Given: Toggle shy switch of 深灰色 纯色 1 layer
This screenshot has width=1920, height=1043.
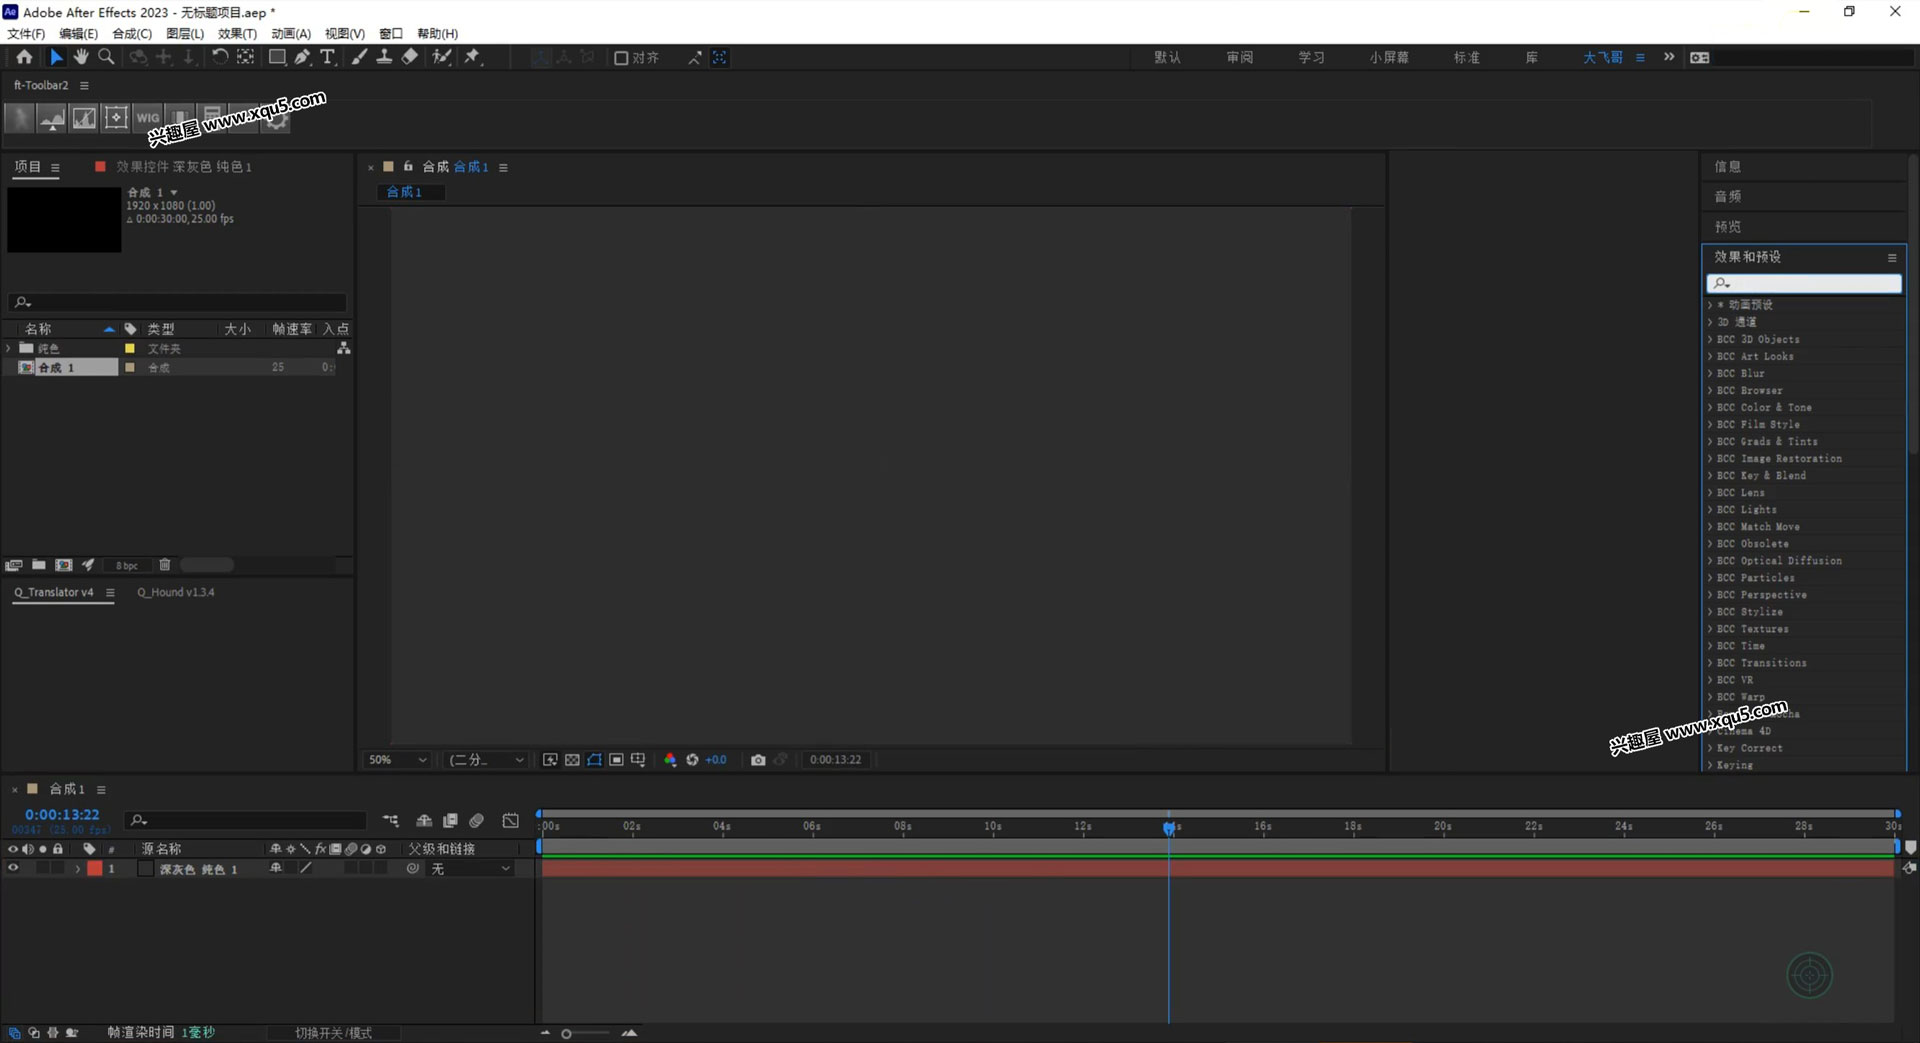Looking at the screenshot, I should [276, 868].
